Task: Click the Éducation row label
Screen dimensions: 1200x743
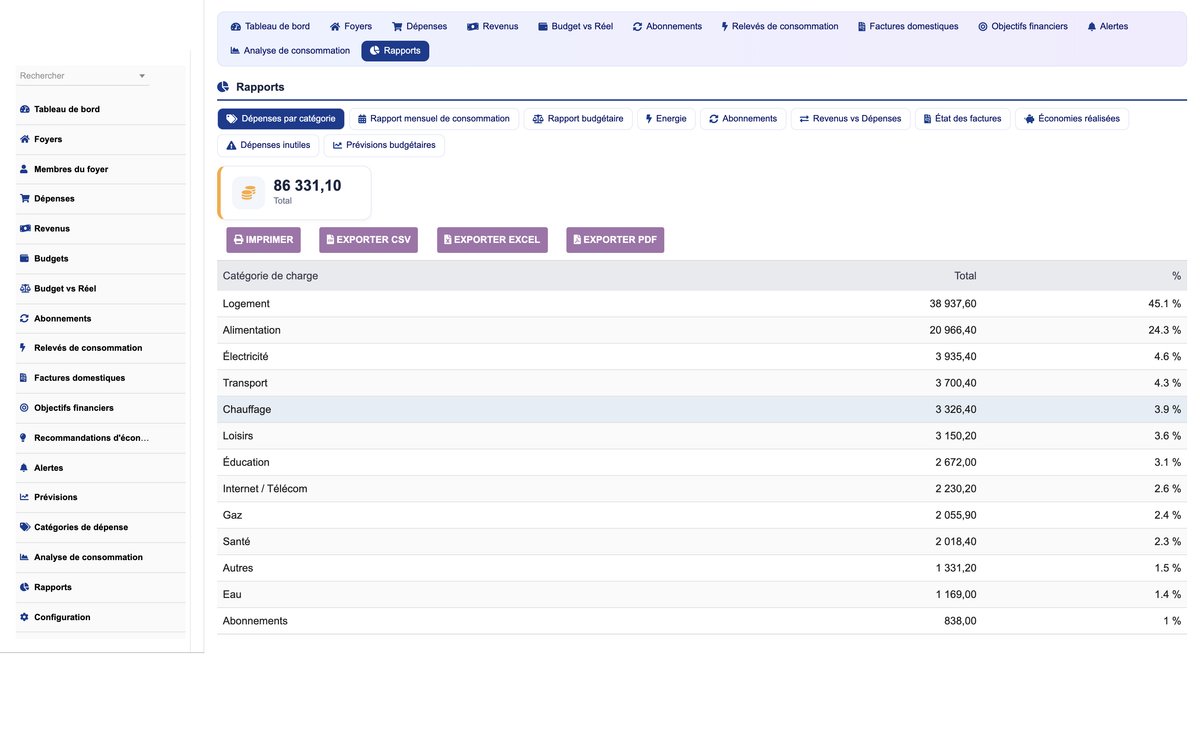Action: point(246,463)
